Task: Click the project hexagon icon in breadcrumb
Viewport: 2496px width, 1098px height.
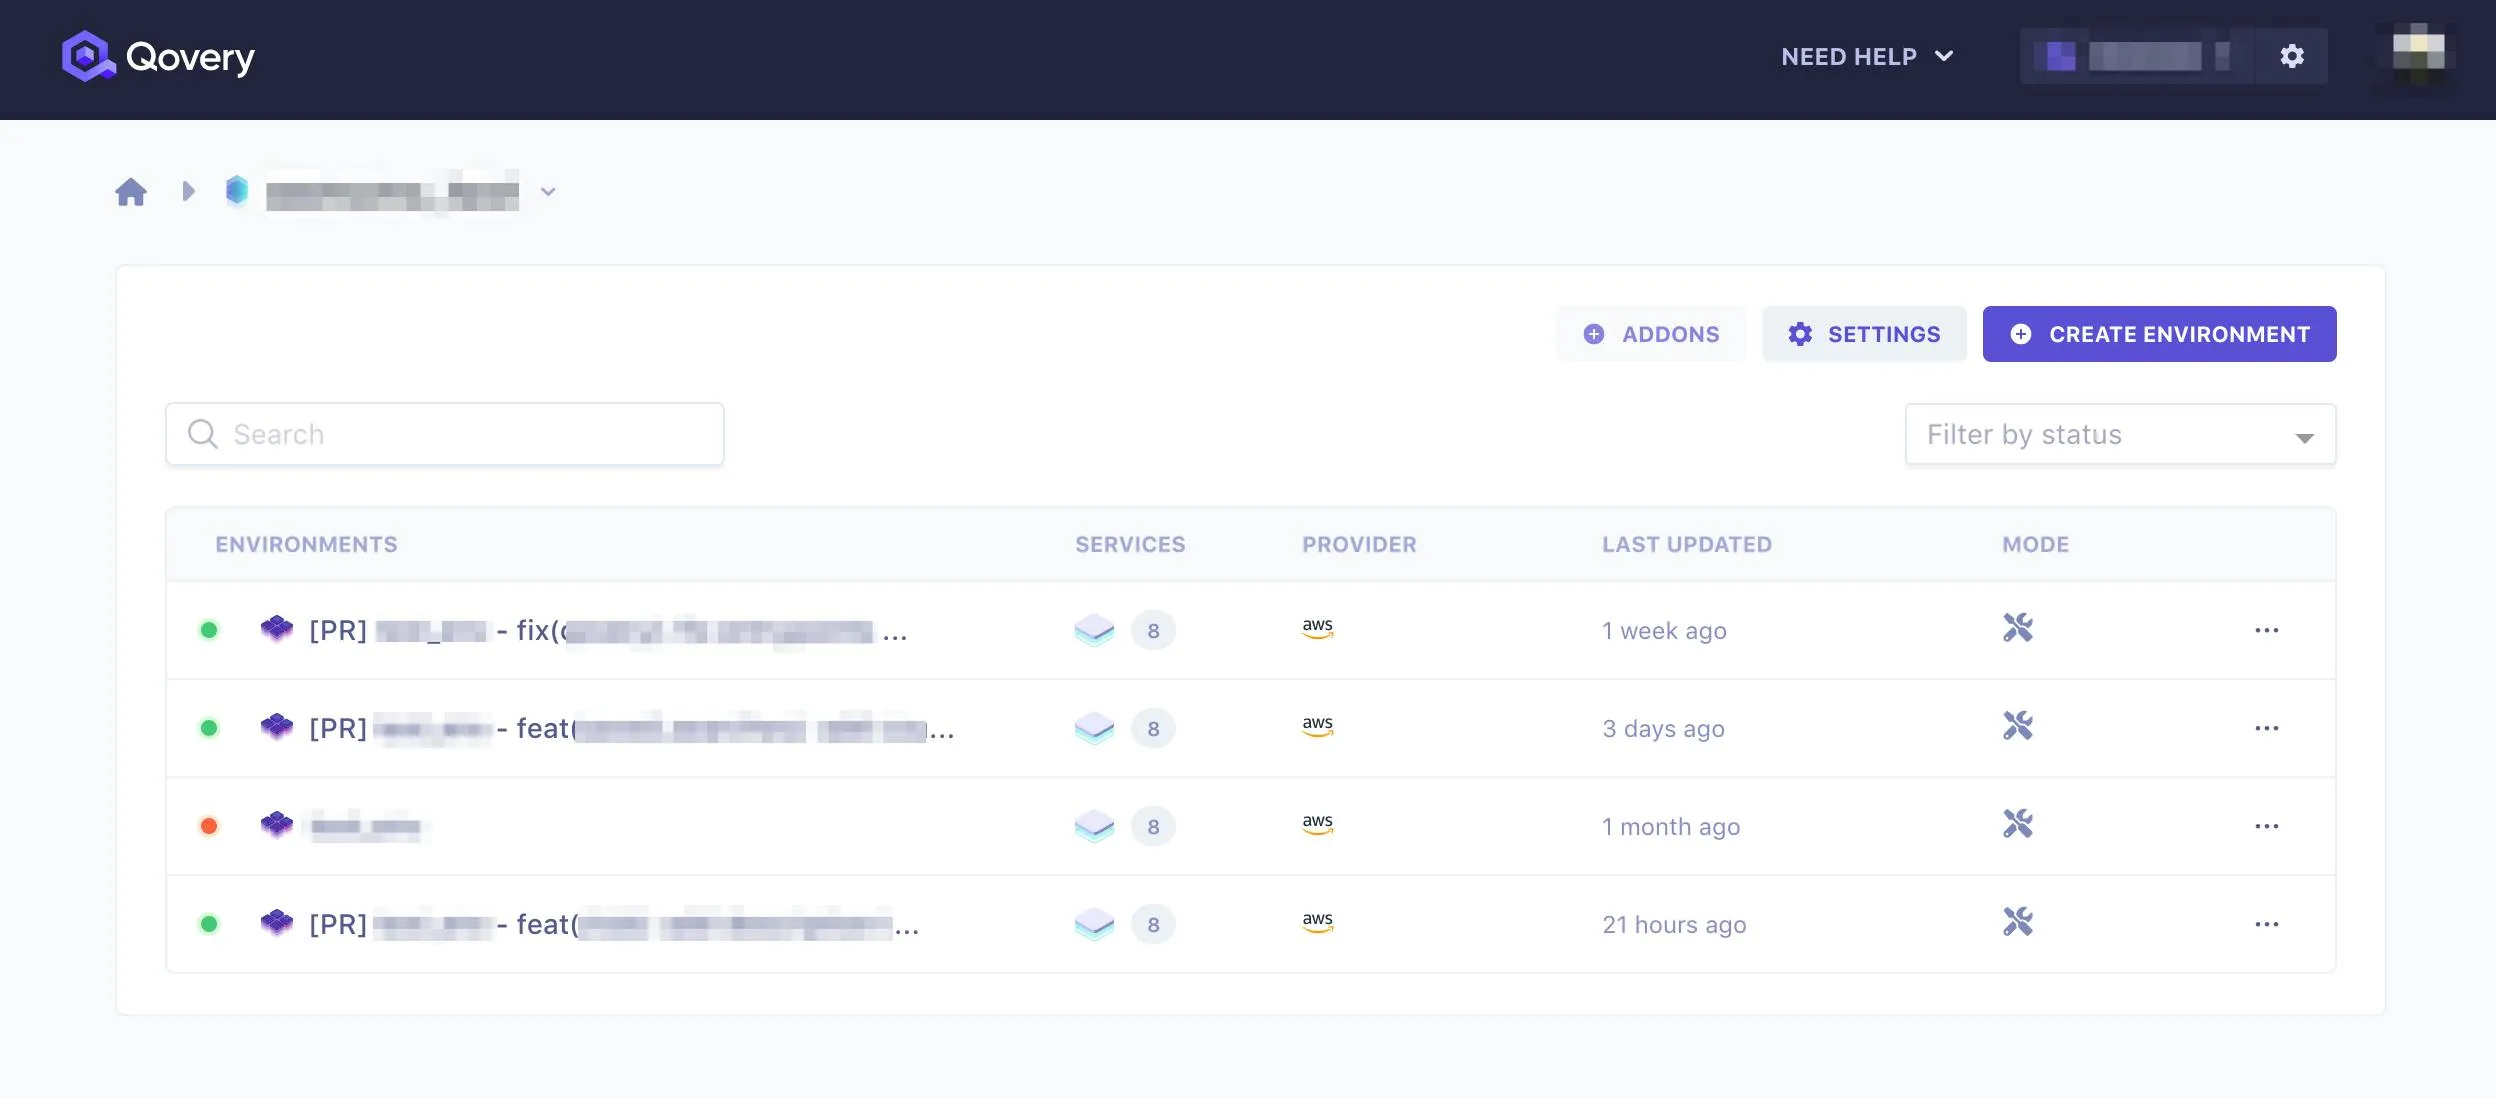Action: coord(237,190)
